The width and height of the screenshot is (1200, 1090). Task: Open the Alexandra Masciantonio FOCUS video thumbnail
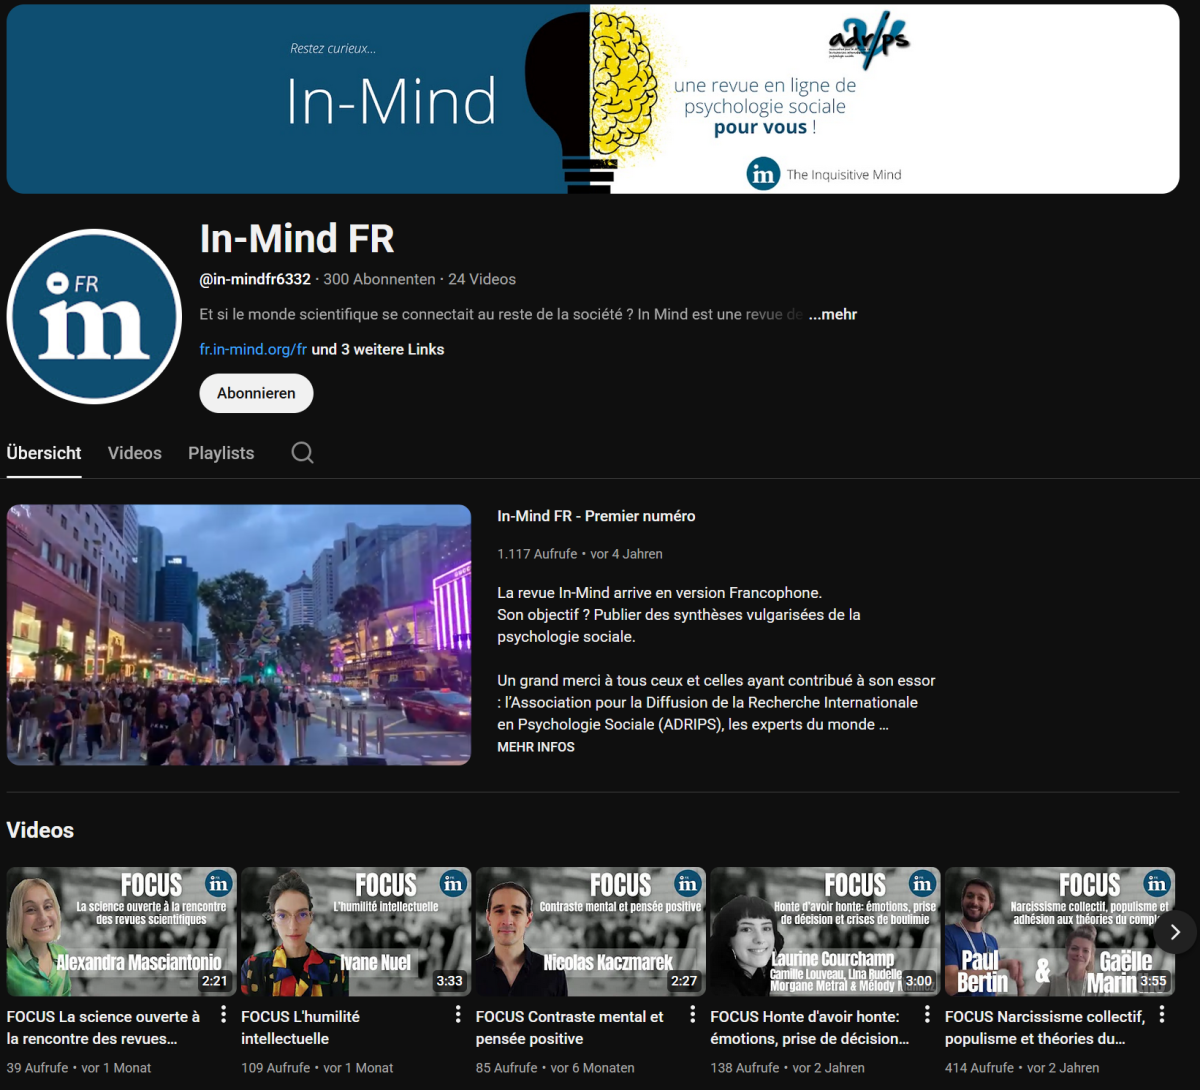click(121, 932)
